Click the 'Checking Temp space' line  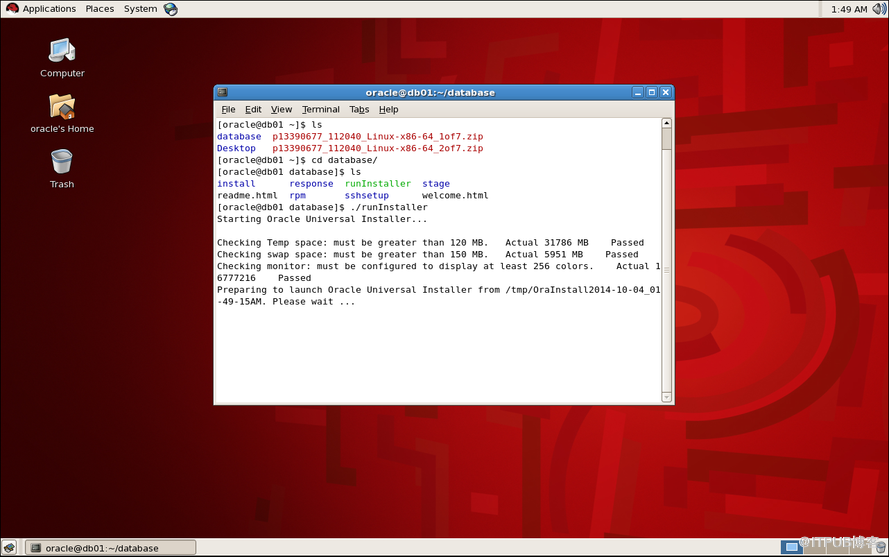point(430,243)
